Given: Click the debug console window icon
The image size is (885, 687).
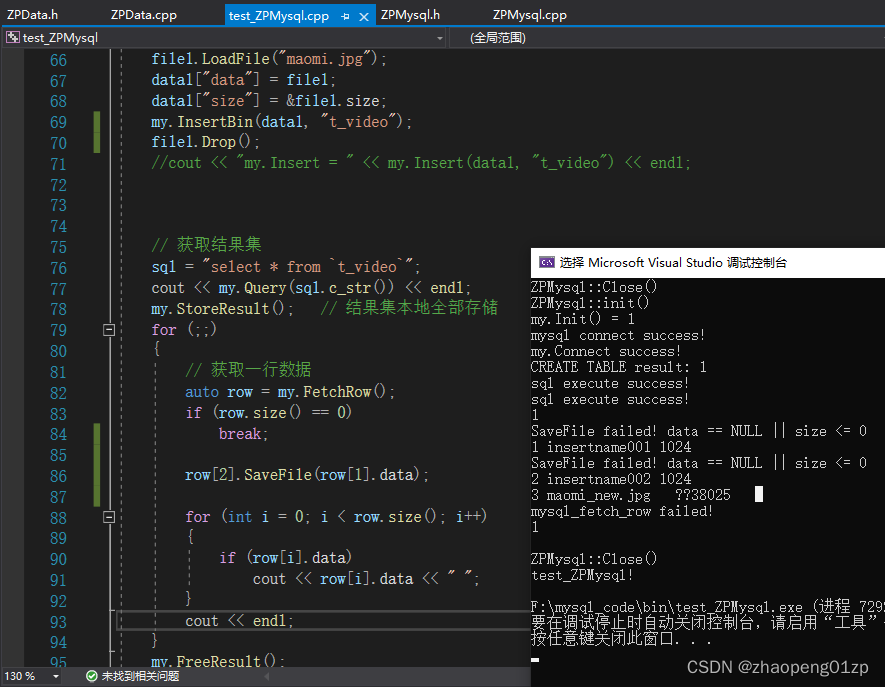Looking at the screenshot, I should point(546,262).
